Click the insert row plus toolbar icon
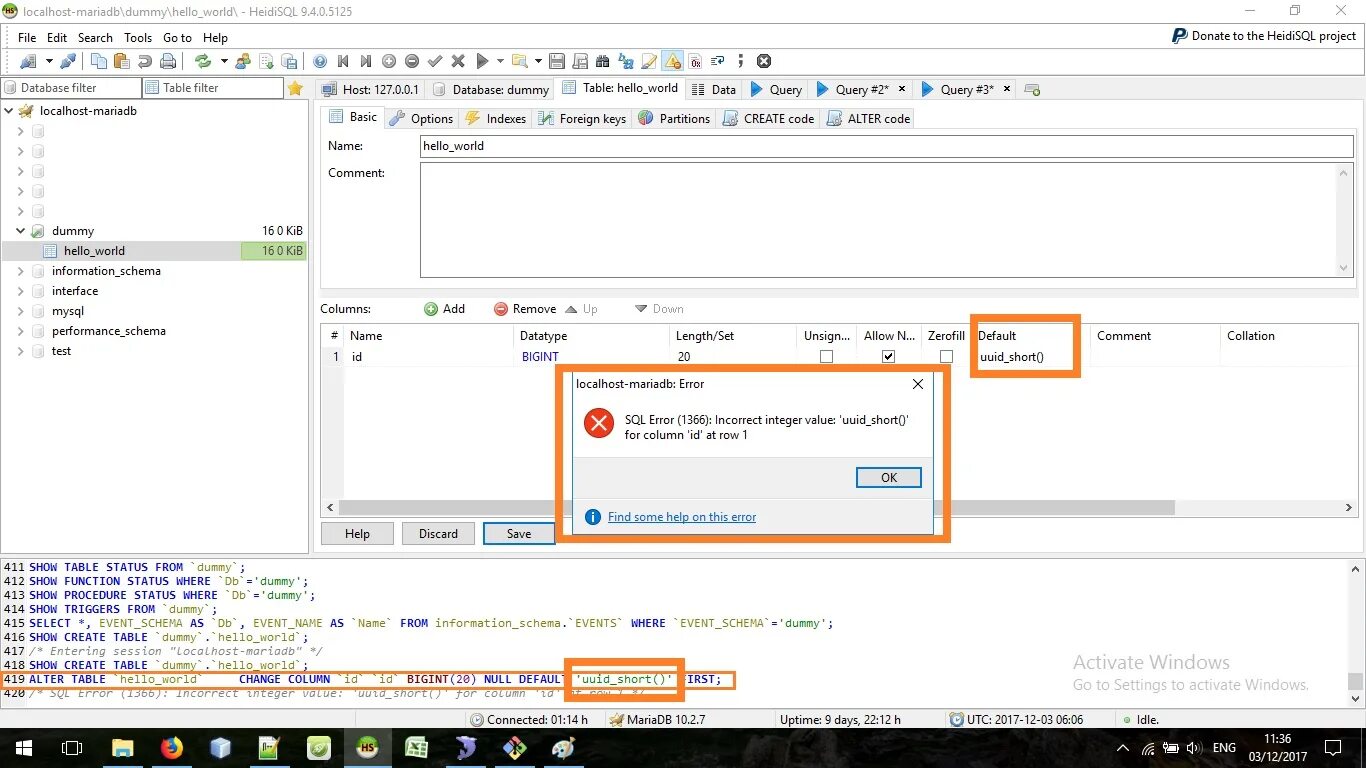The width and height of the screenshot is (1366, 768). point(389,61)
